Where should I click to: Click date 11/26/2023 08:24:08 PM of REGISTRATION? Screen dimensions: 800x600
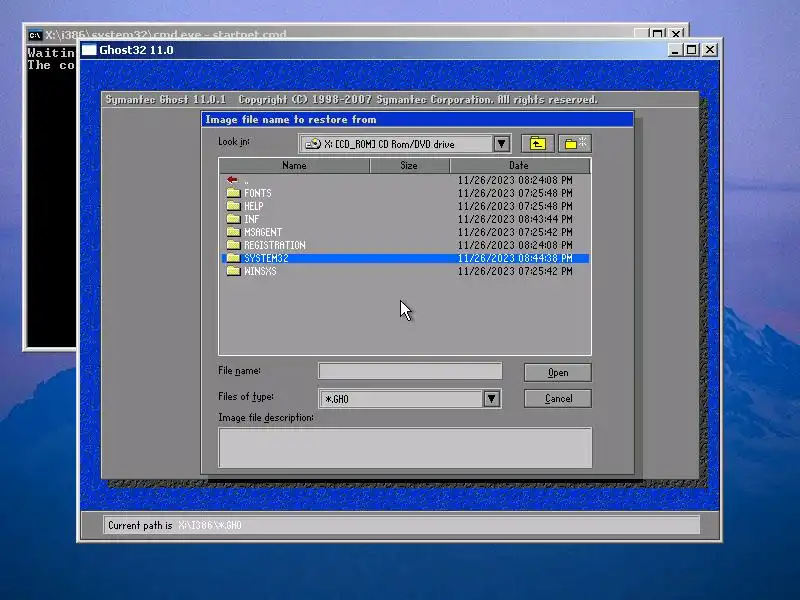pos(515,245)
